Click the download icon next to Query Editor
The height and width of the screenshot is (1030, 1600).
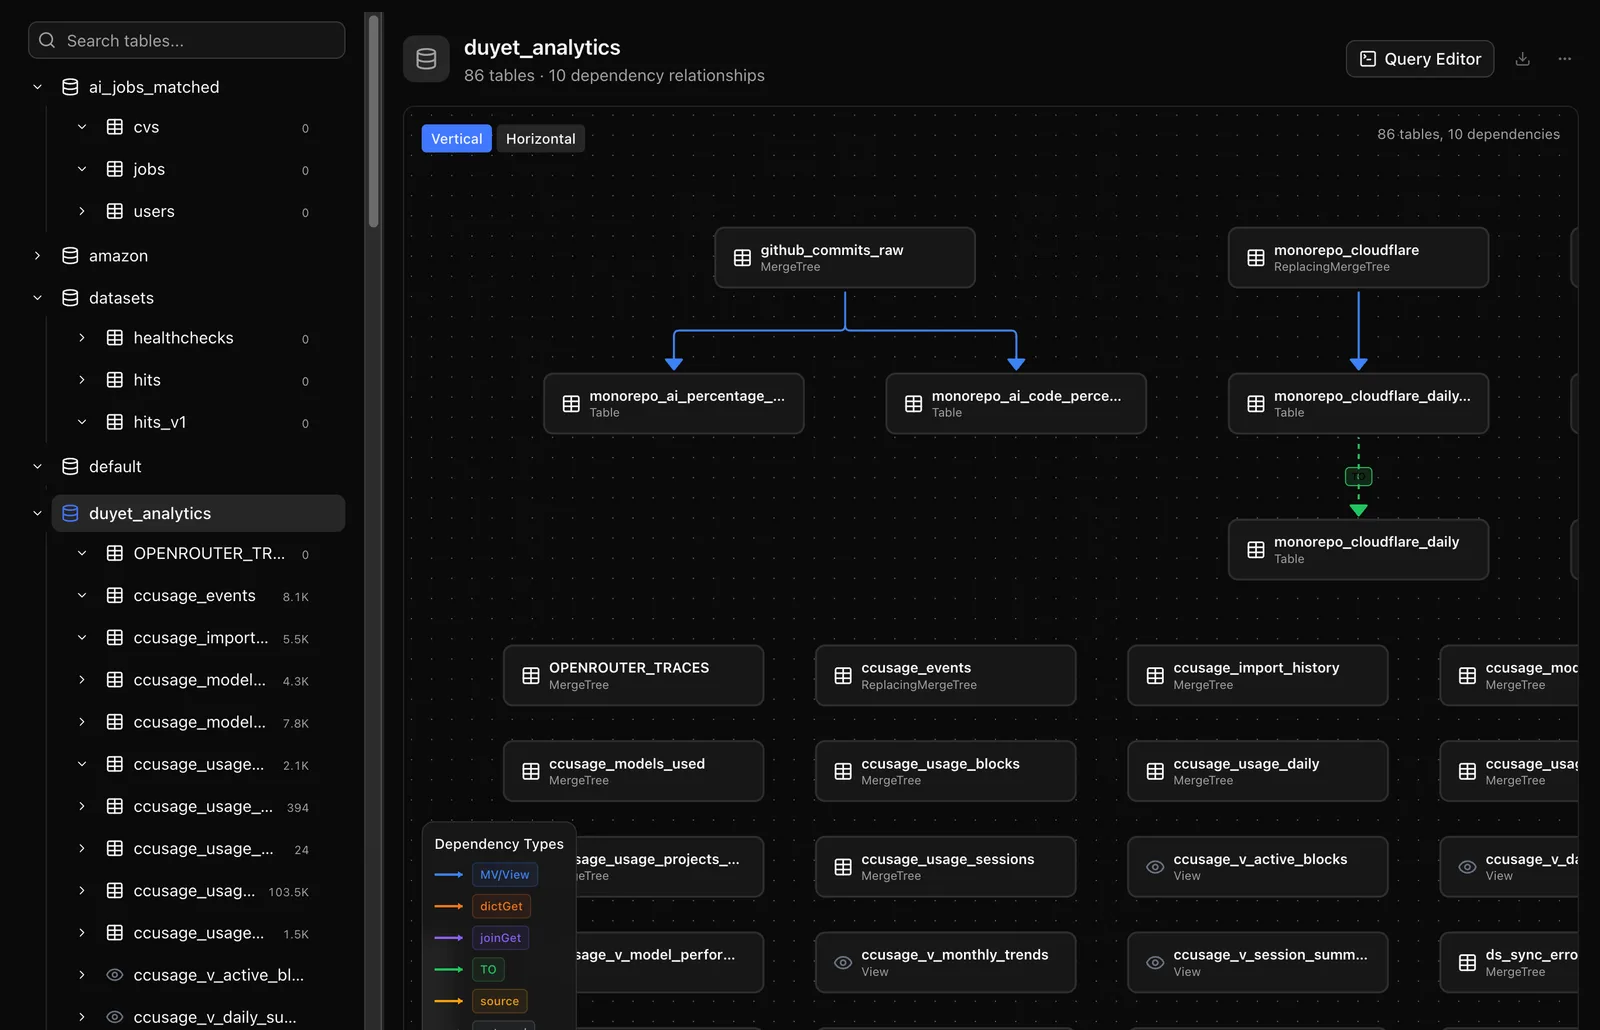(1522, 59)
